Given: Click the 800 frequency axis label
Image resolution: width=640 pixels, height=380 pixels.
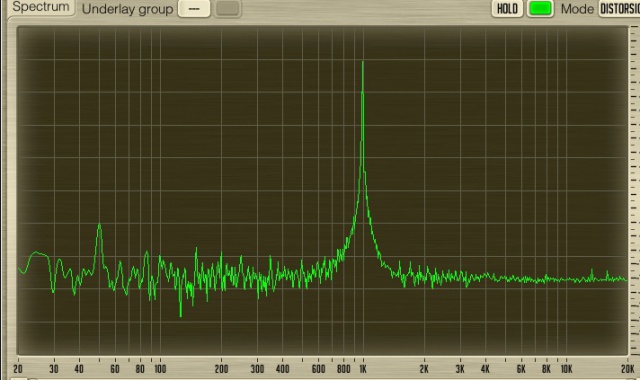Looking at the screenshot, I should point(344,369).
